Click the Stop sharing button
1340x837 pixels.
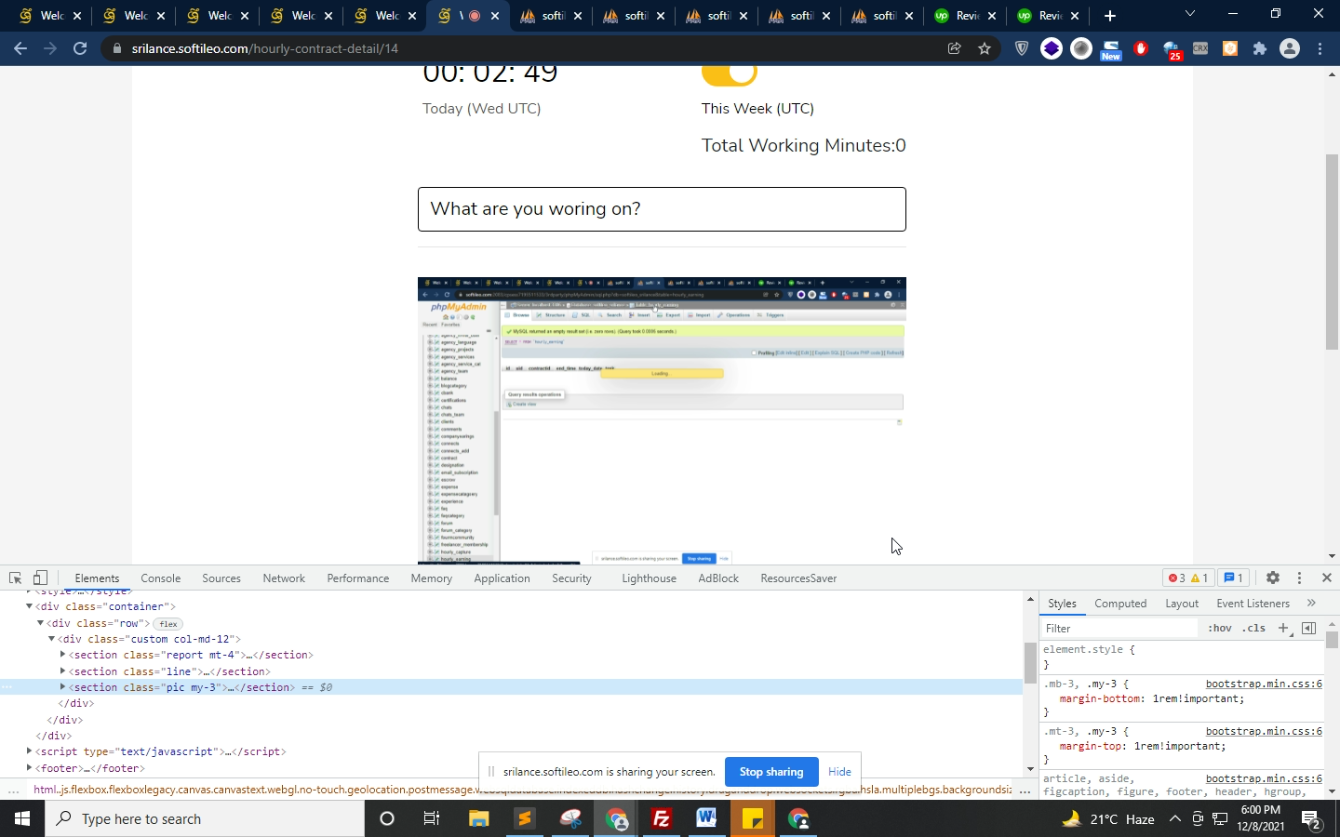point(771,772)
